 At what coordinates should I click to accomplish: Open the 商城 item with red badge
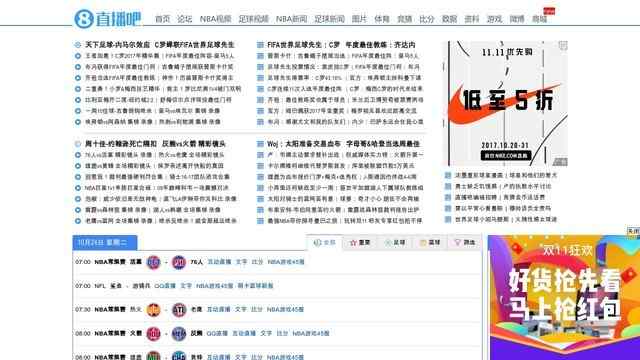540,19
